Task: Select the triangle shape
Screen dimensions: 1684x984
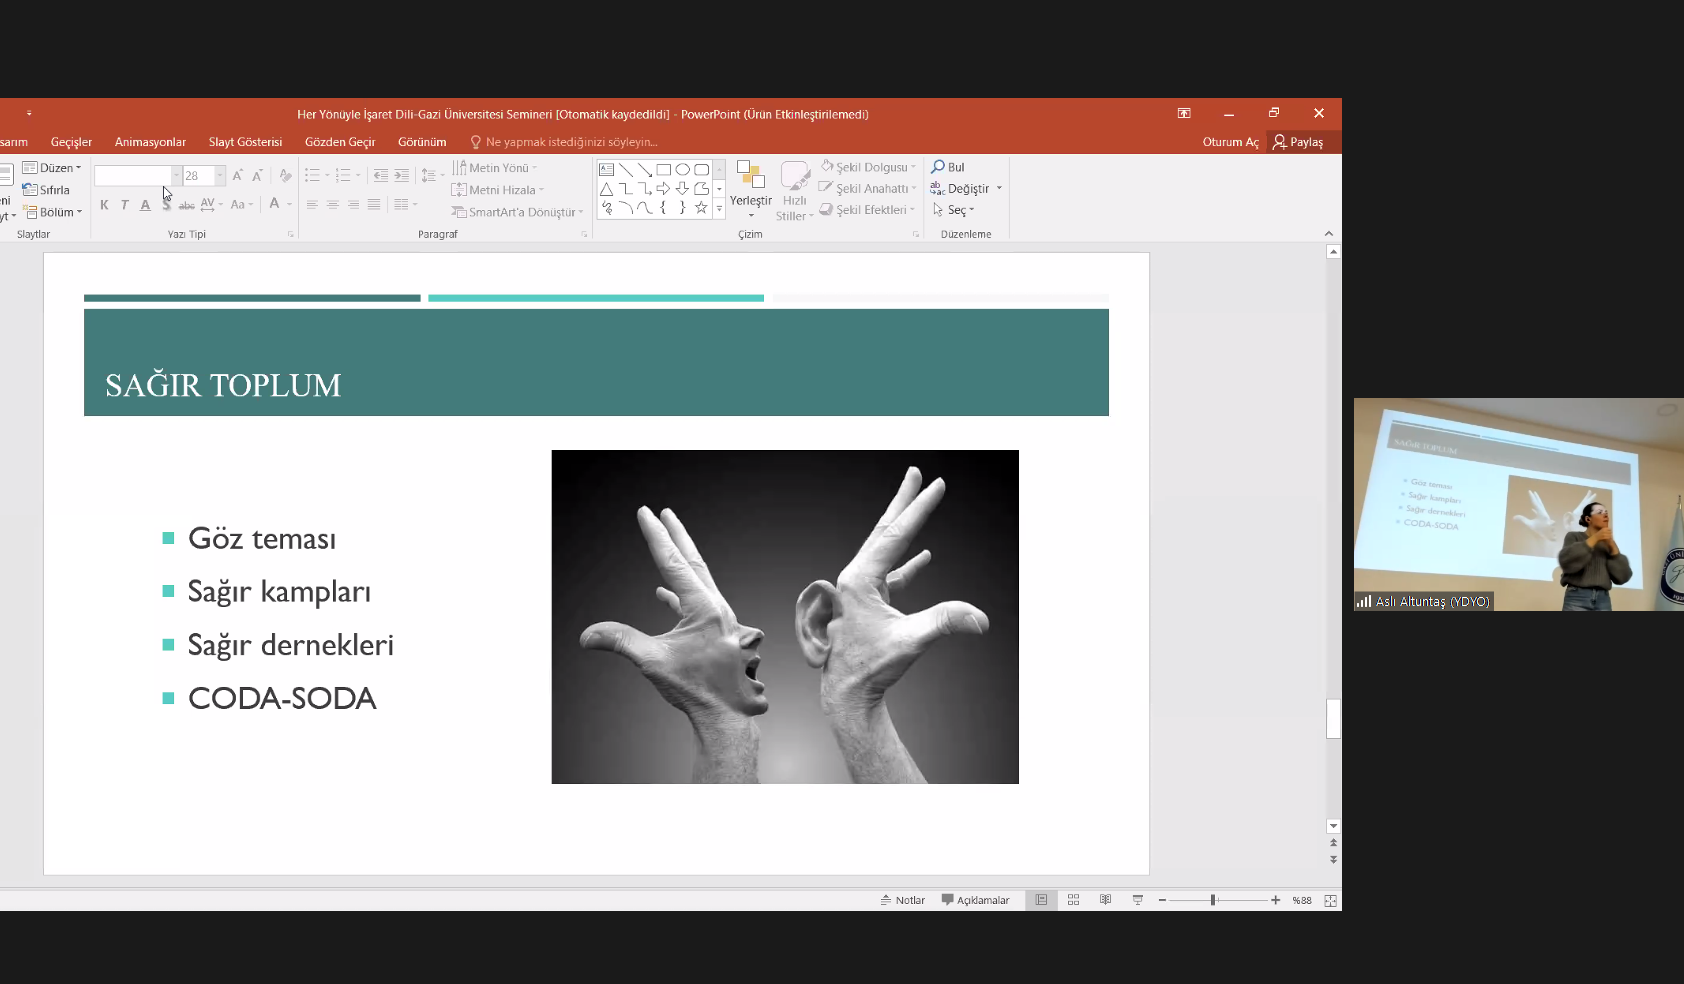Action: point(606,188)
